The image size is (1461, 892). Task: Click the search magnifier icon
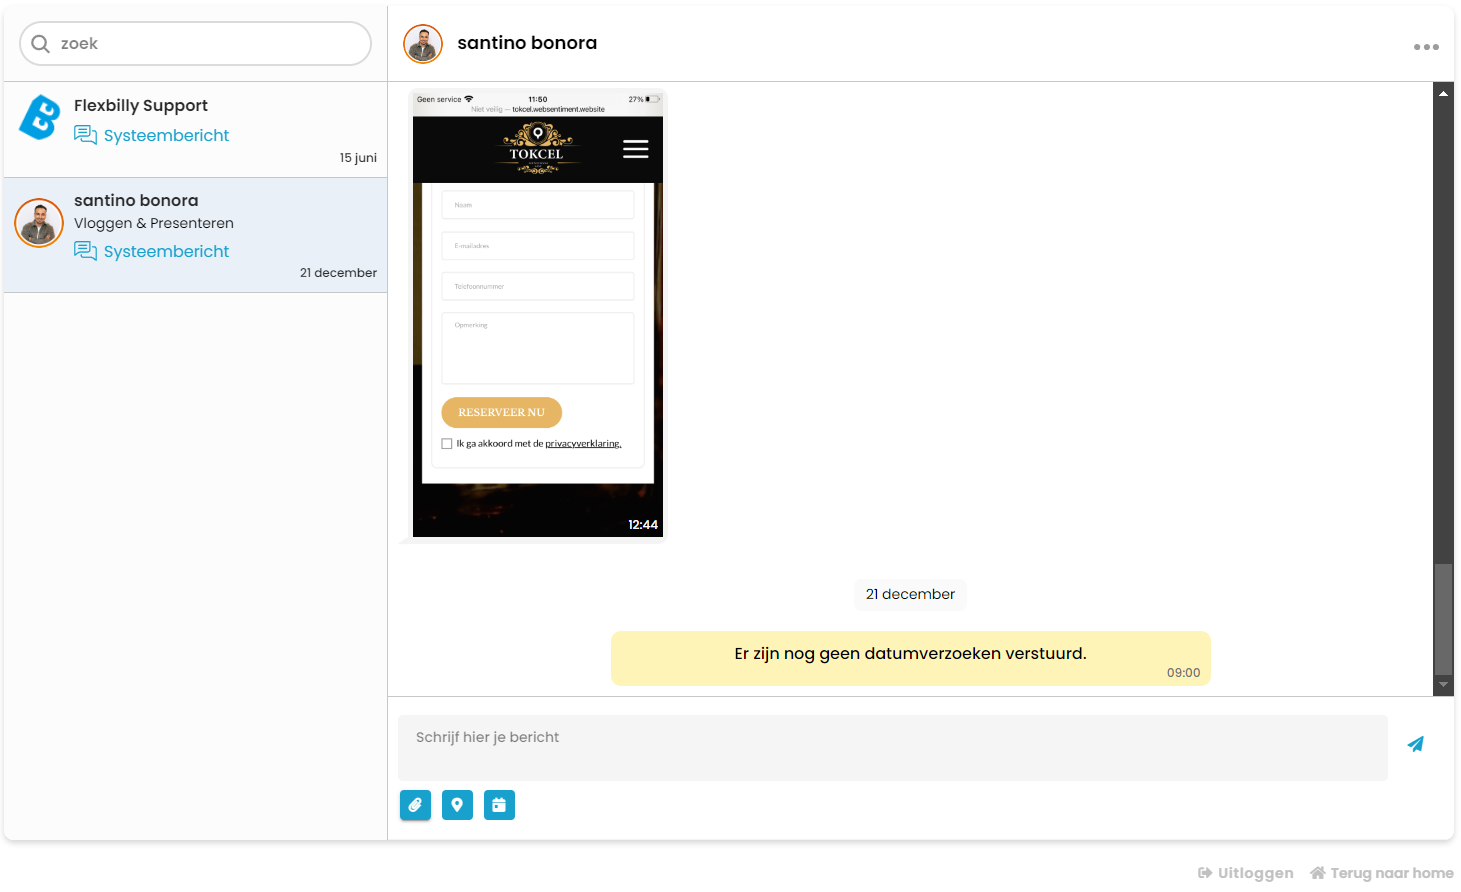click(x=40, y=44)
